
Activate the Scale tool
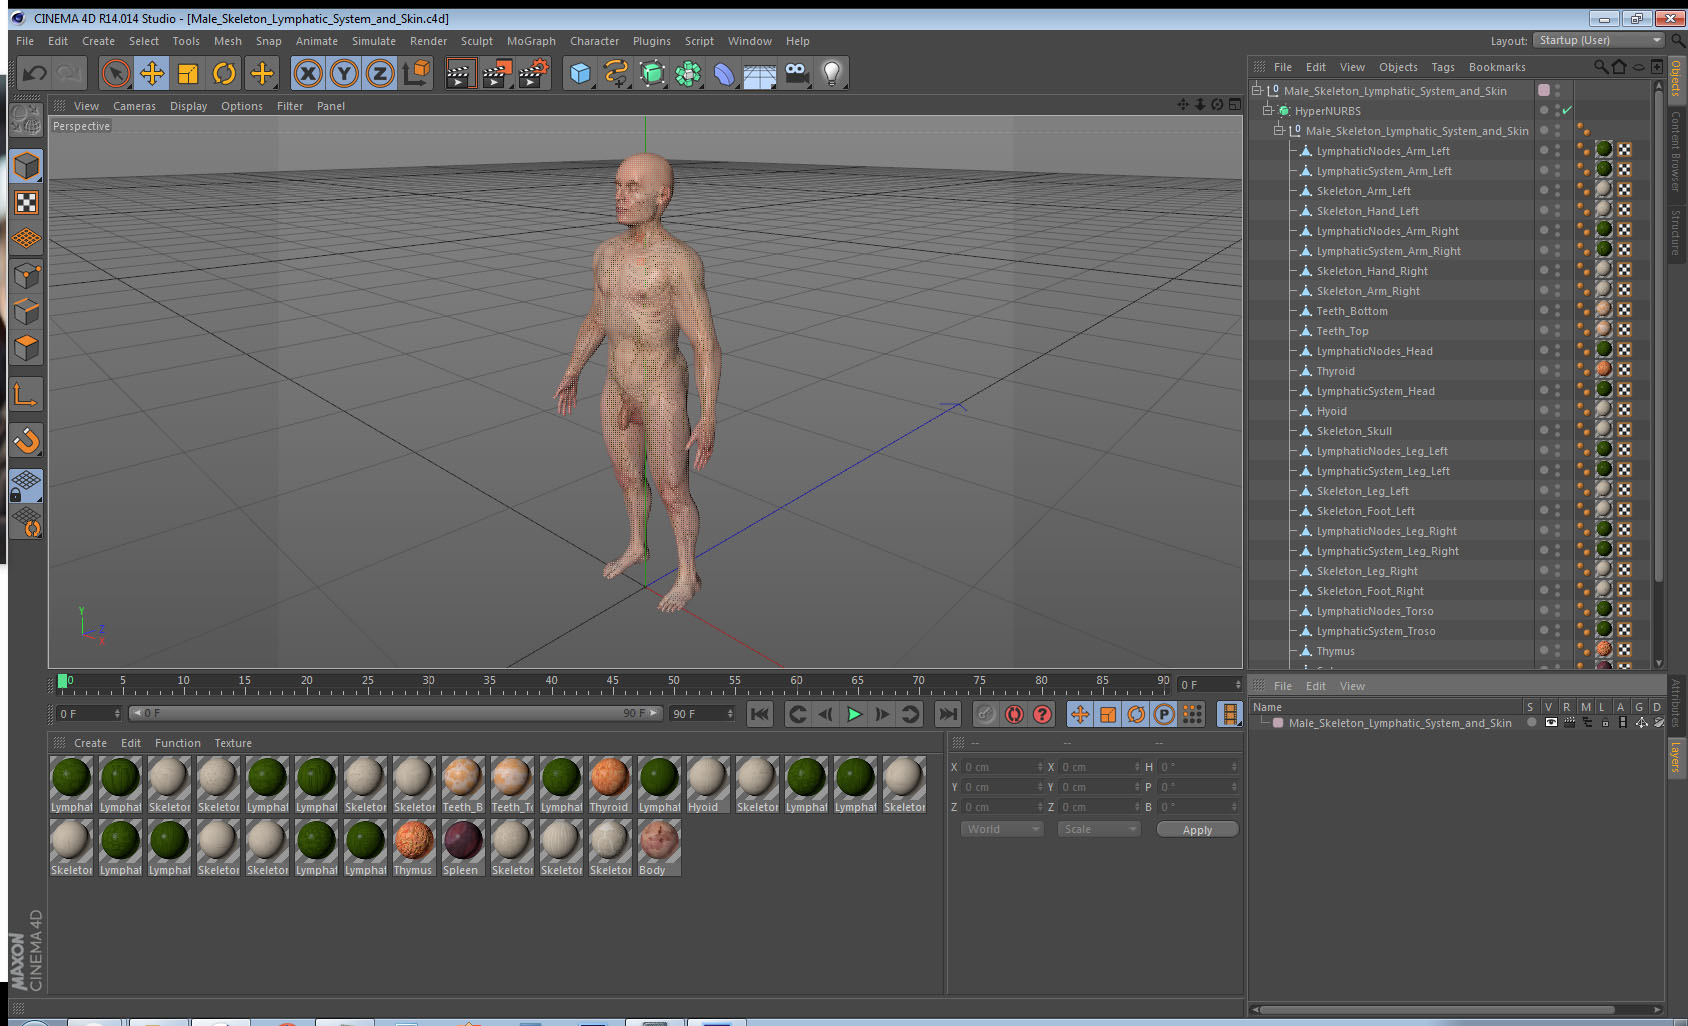[x=188, y=73]
